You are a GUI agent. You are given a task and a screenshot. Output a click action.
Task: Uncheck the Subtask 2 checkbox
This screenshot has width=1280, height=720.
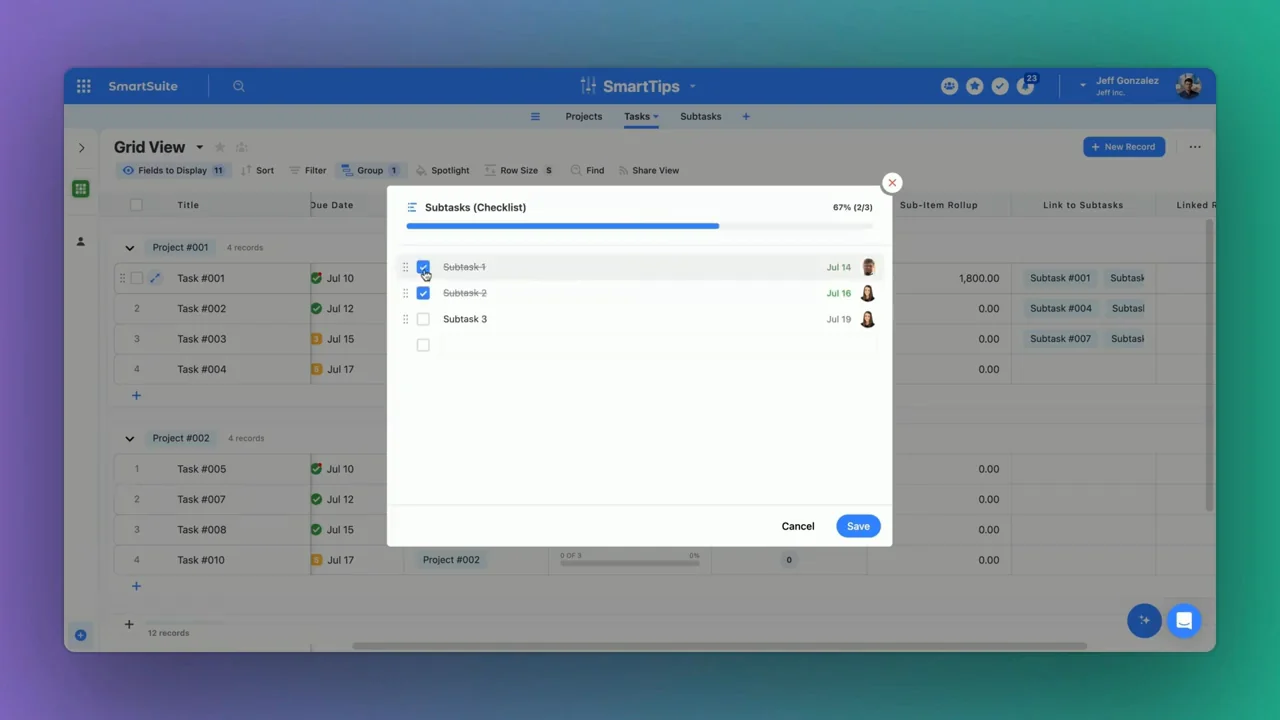(x=423, y=293)
